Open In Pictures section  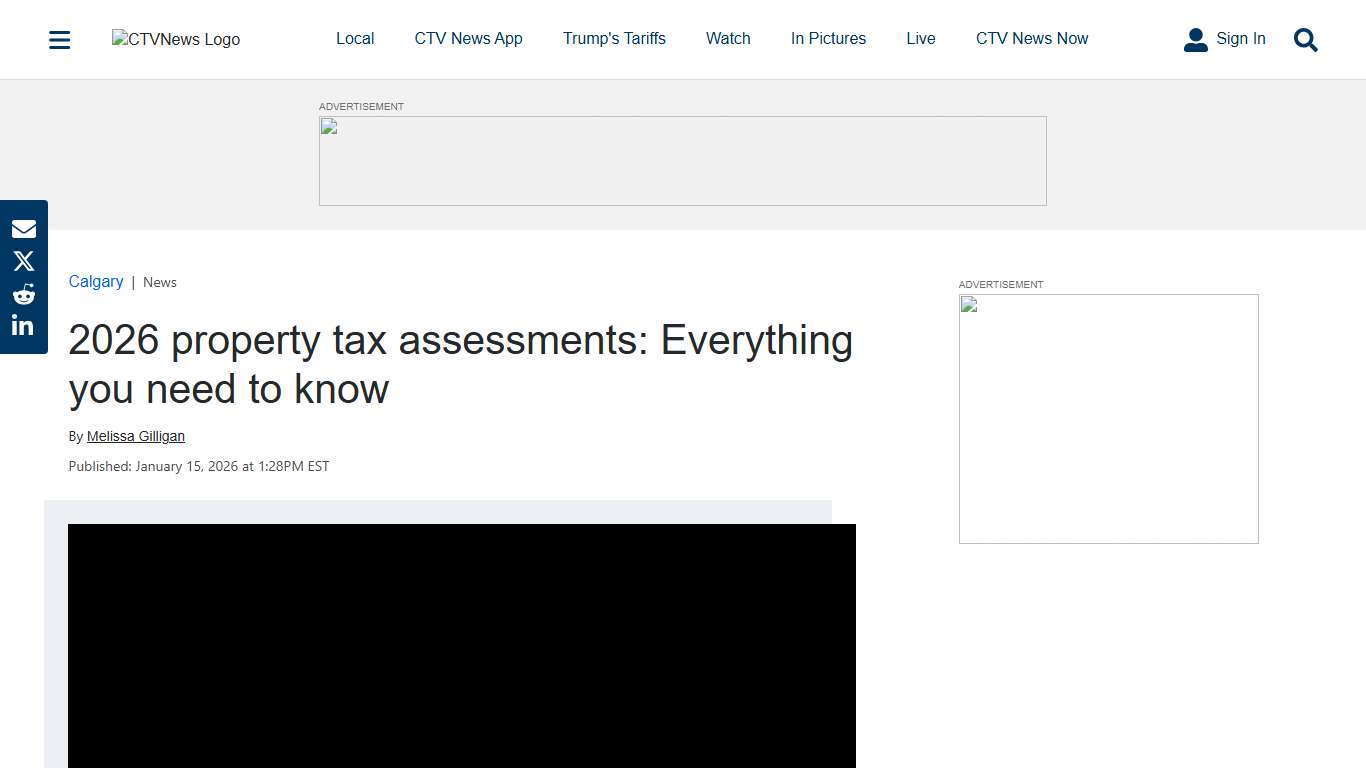pyautogui.click(x=828, y=39)
